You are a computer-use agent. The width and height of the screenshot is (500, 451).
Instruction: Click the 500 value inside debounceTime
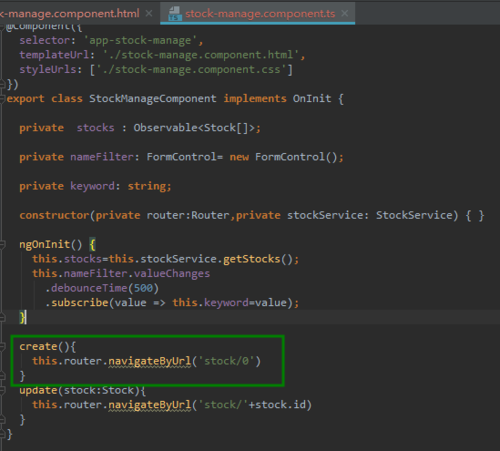coord(143,288)
